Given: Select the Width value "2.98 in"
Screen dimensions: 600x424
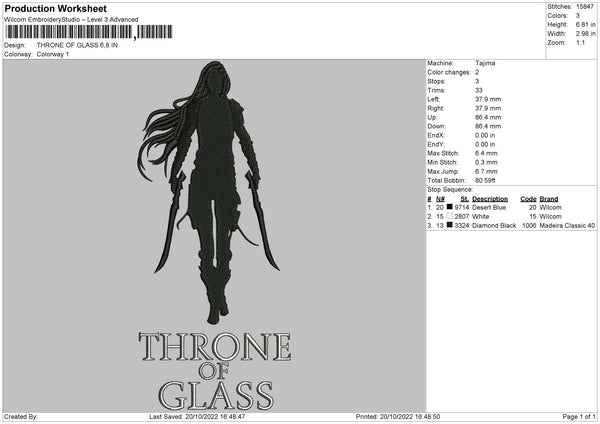Looking at the screenshot, I should tap(585, 34).
